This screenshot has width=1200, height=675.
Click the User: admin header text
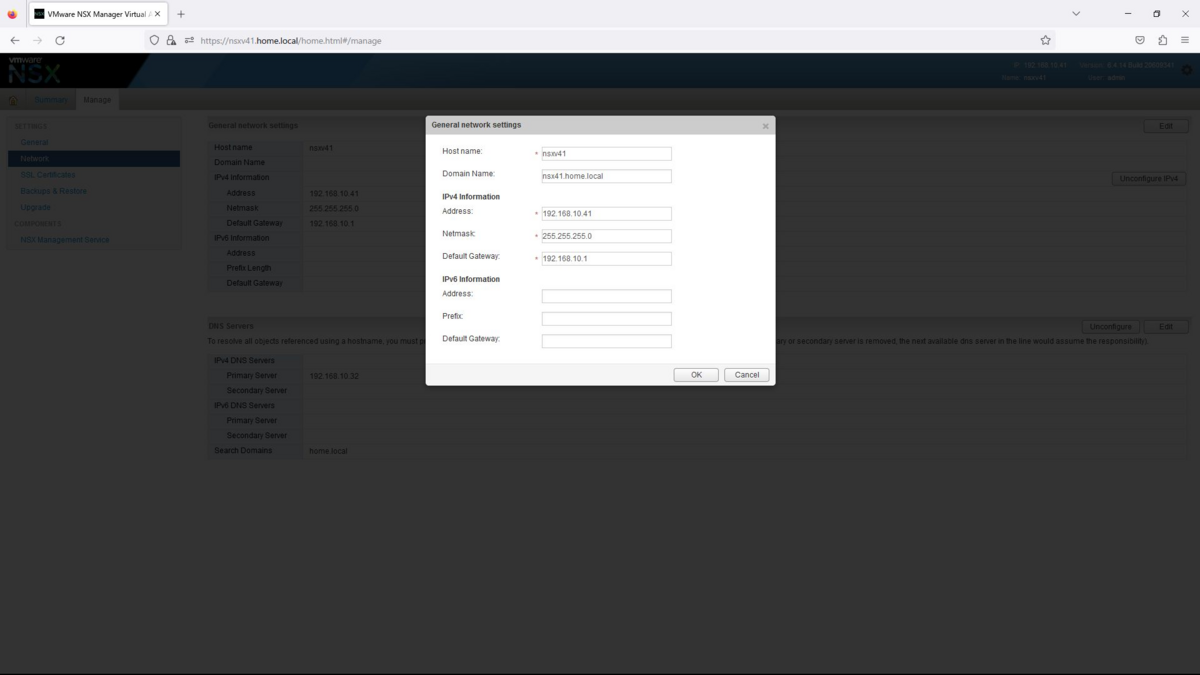click(x=1107, y=78)
